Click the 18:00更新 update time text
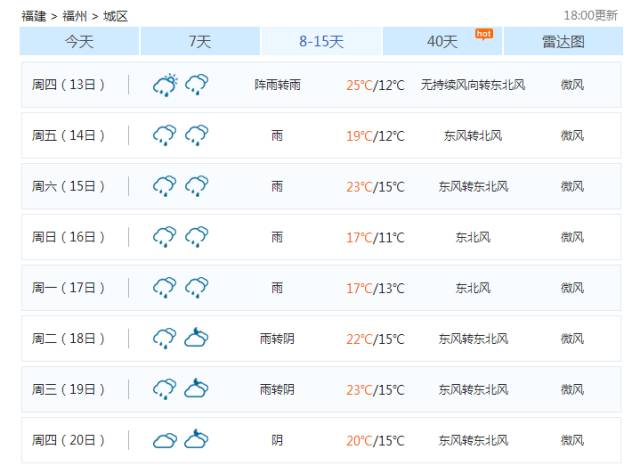The image size is (640, 474). tap(590, 16)
